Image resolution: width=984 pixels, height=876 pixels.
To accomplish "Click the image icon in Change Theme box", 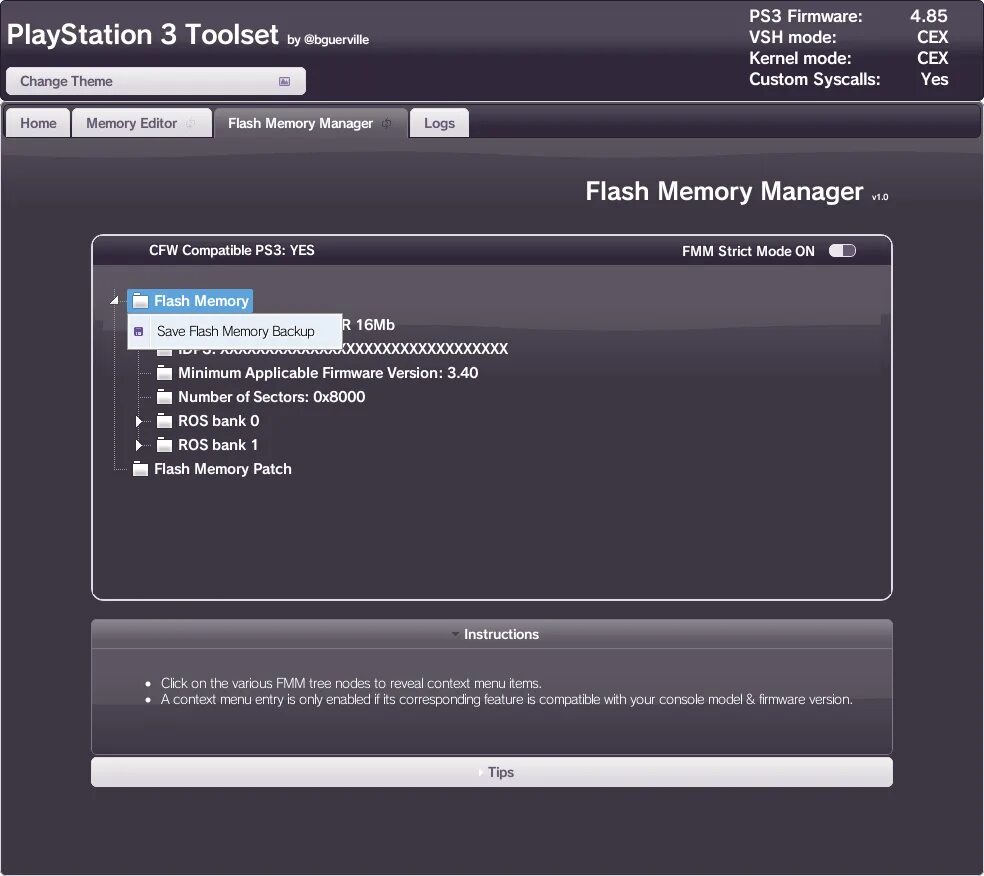I will (284, 82).
